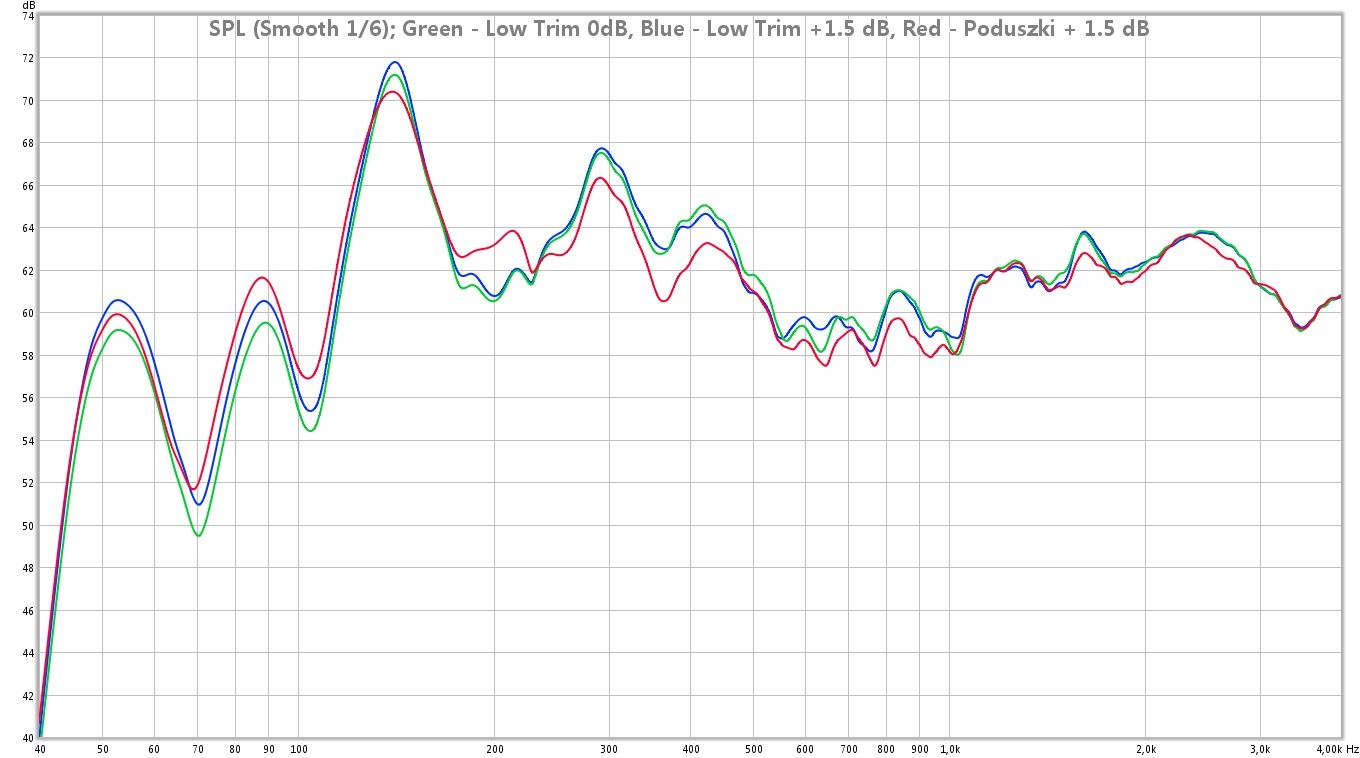This screenshot has width=1360, height=758.
Task: Select the 90 label on the frequency axis
Action: coord(268,749)
